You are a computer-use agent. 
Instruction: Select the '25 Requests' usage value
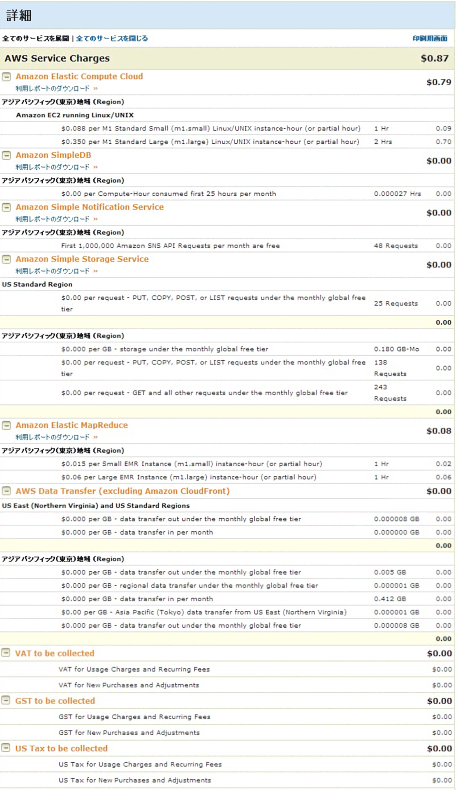(x=396, y=303)
